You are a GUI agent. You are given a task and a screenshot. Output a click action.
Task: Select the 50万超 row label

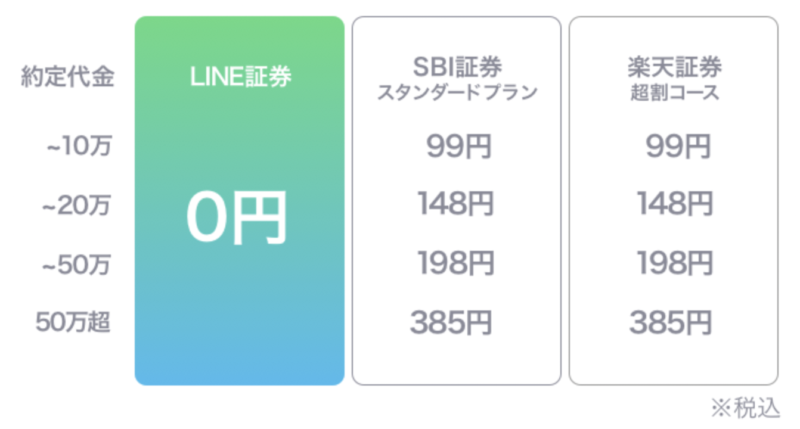pos(73,322)
